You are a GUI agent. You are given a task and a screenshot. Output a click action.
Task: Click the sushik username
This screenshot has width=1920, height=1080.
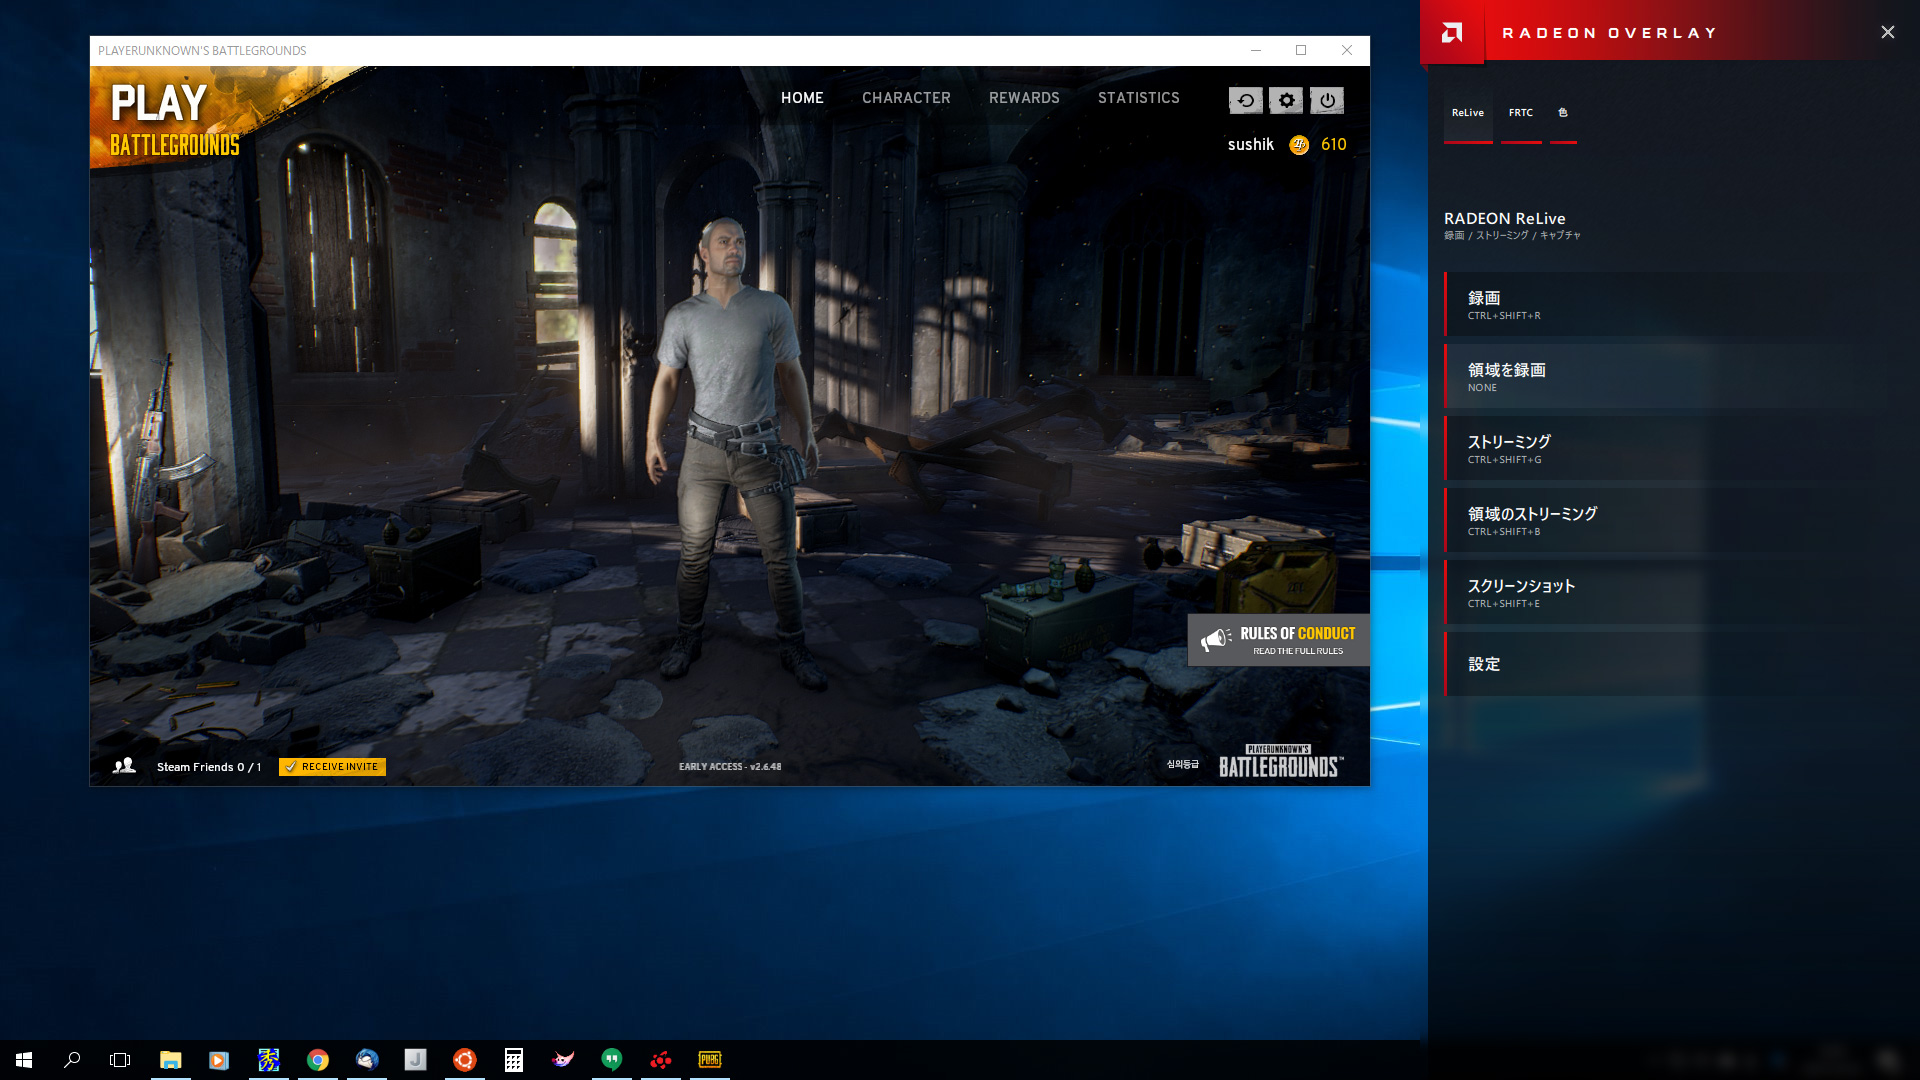pos(1251,145)
